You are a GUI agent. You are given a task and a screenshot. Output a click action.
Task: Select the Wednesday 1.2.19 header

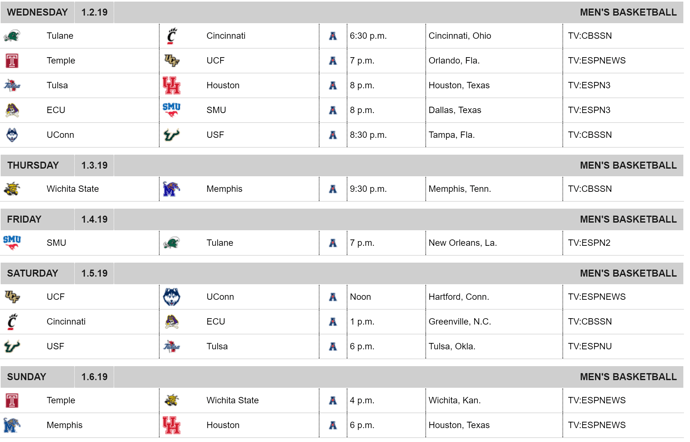57,12
